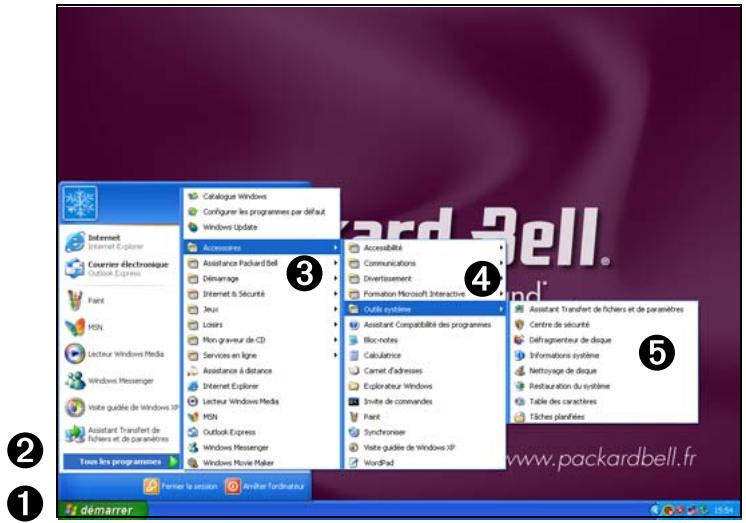
Task: Open Visite guidée de Windows XP left panel
Action: coord(122,407)
